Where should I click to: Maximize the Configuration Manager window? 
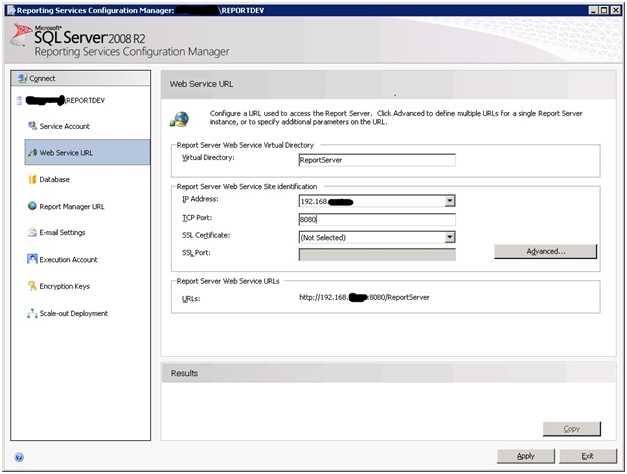[605, 10]
